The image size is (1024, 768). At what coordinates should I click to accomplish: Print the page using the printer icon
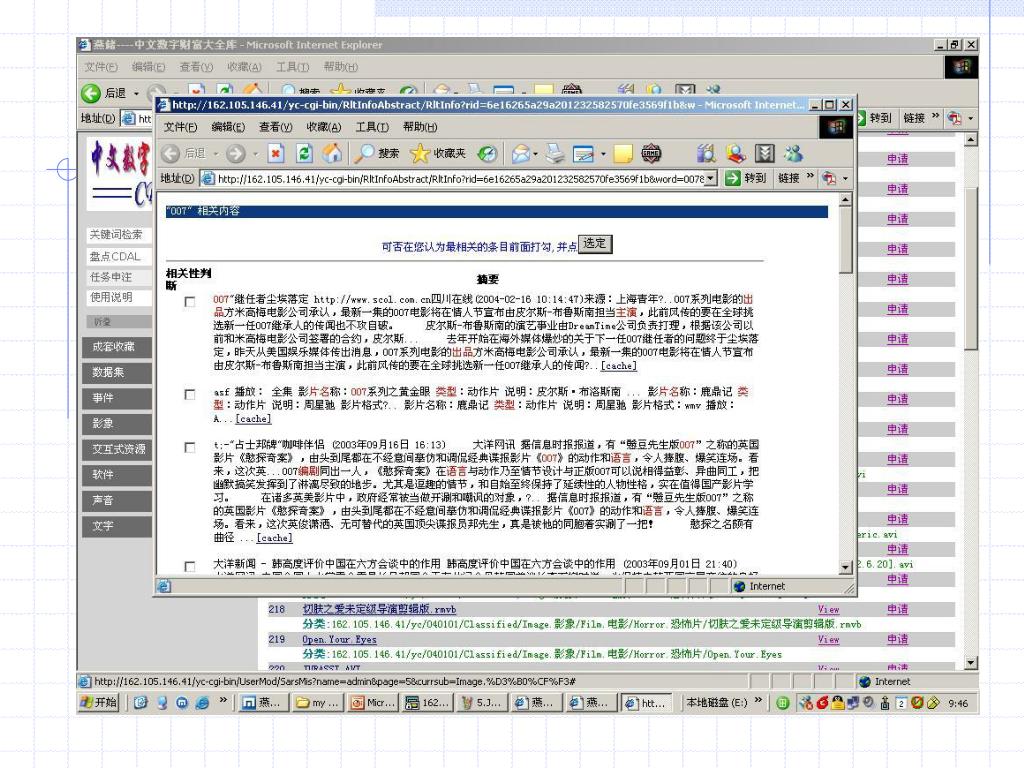click(x=555, y=153)
